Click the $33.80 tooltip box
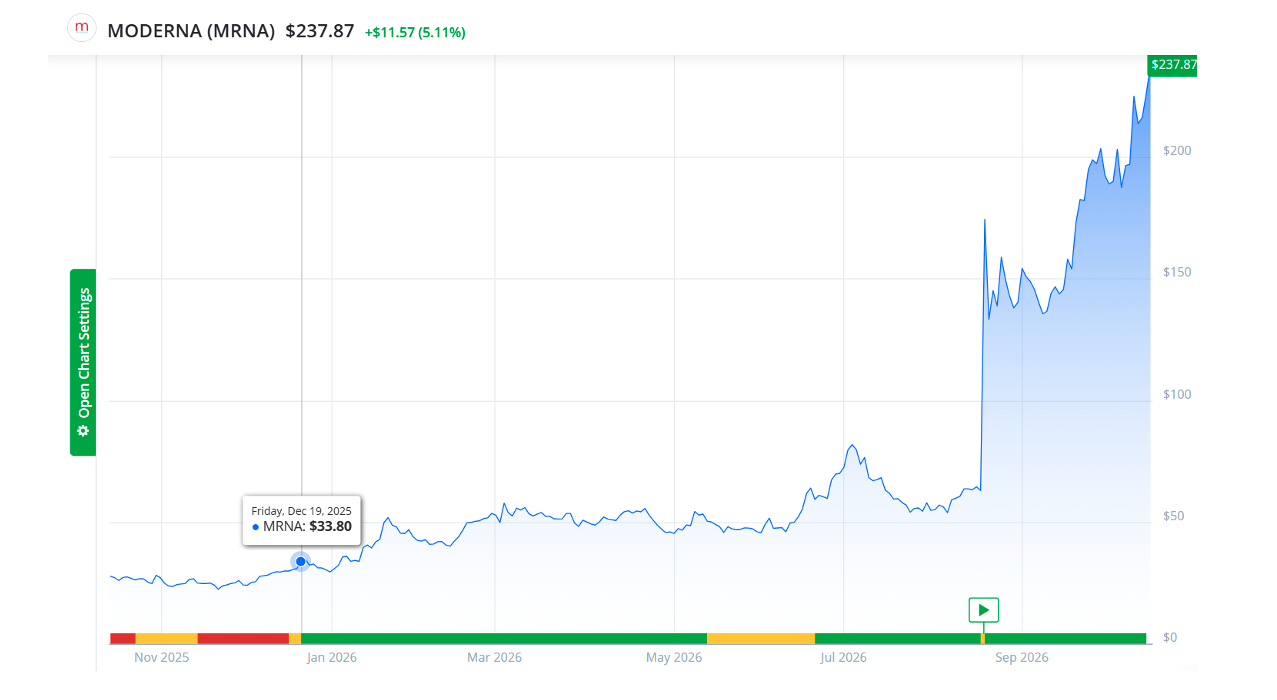Screen dimensions: 1277x700 (302, 520)
